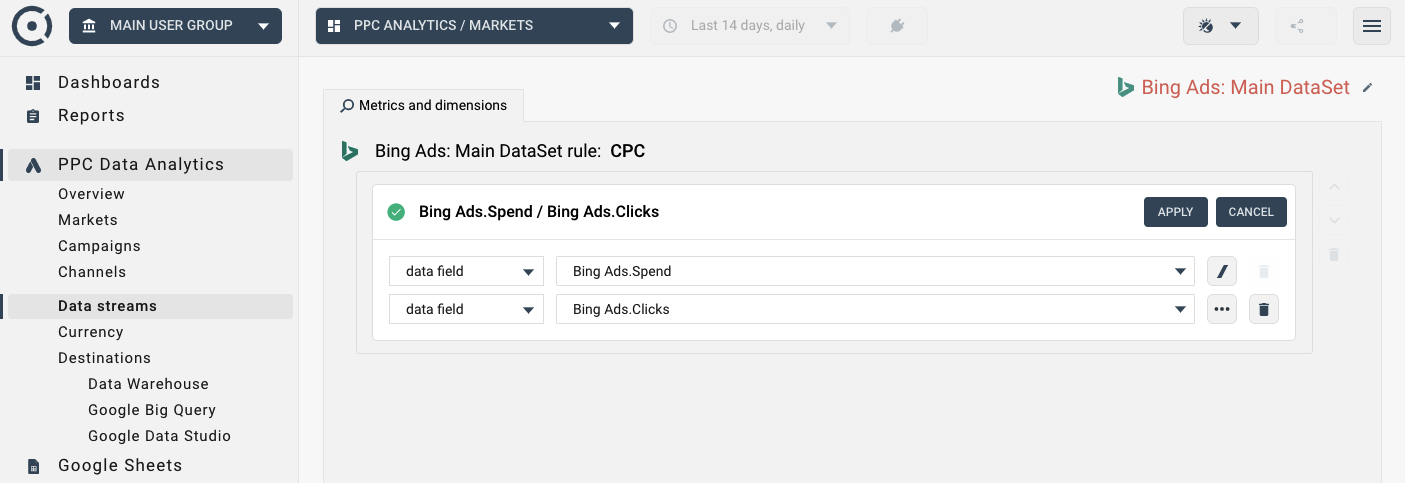This screenshot has height=483, width=1405.
Task: Open Google Sheets in the sidebar
Action: point(120,465)
